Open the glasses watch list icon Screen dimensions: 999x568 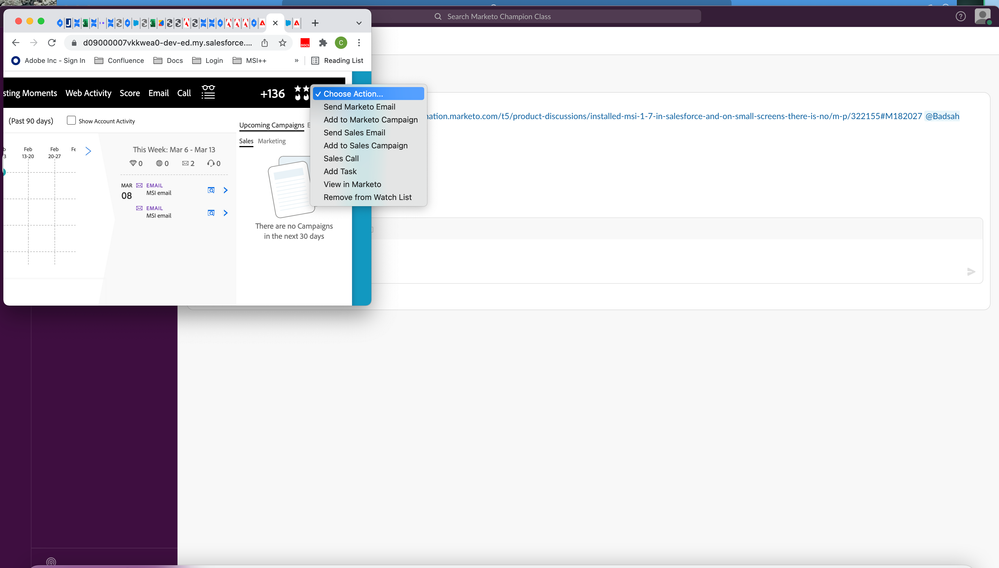[x=208, y=92]
